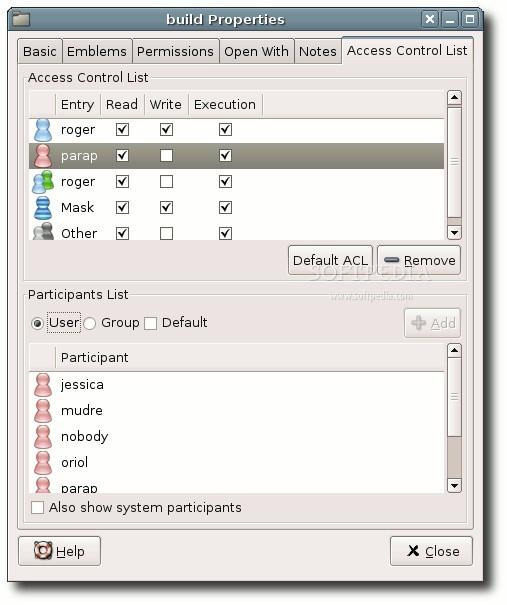The height and width of the screenshot is (605, 507).
Task: Toggle Read checkbox in Other row
Action: [x=122, y=233]
